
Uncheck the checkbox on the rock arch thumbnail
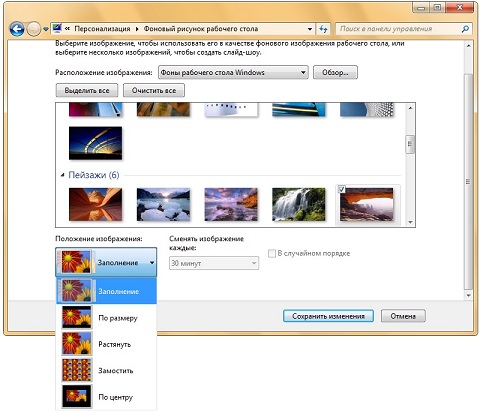click(x=341, y=189)
